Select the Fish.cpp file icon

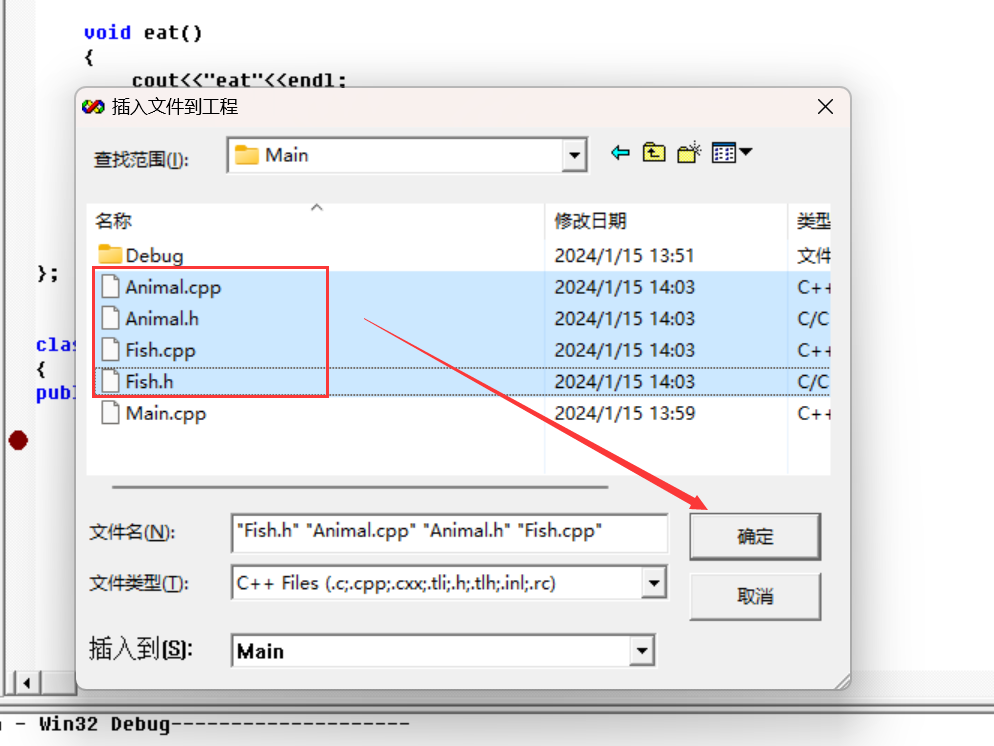click(110, 350)
